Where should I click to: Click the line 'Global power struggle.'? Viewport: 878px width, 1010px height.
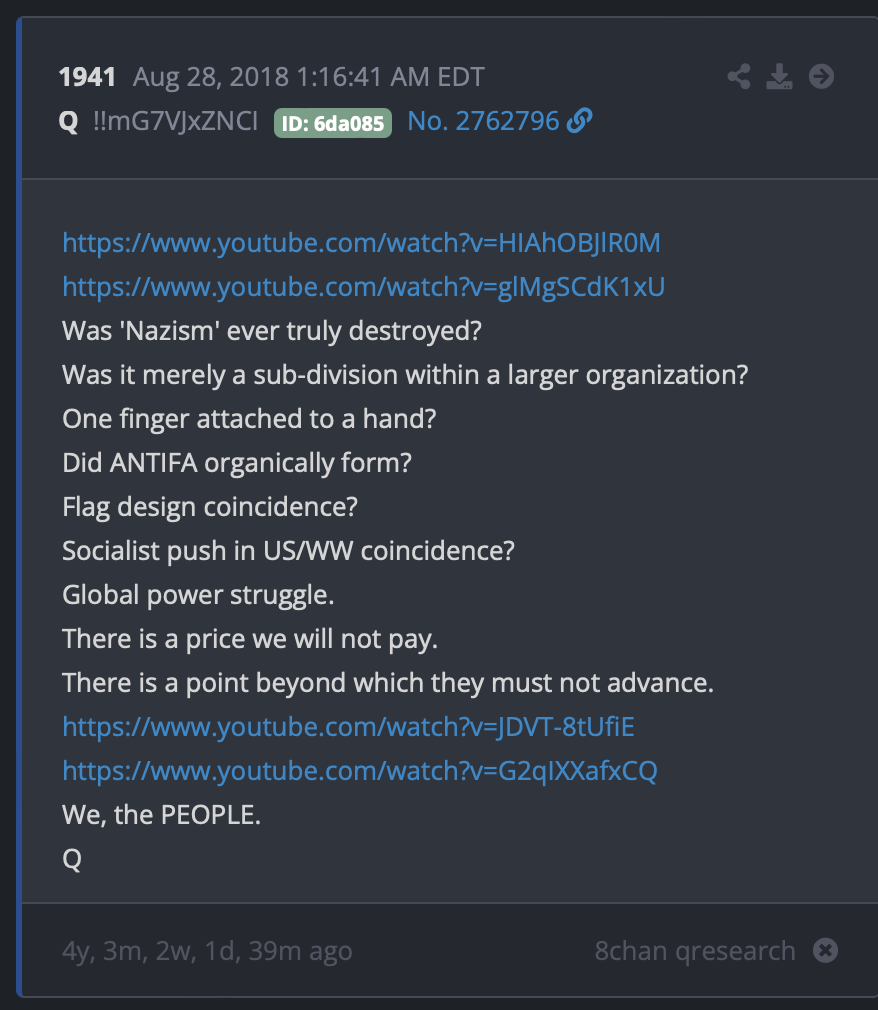[198, 595]
